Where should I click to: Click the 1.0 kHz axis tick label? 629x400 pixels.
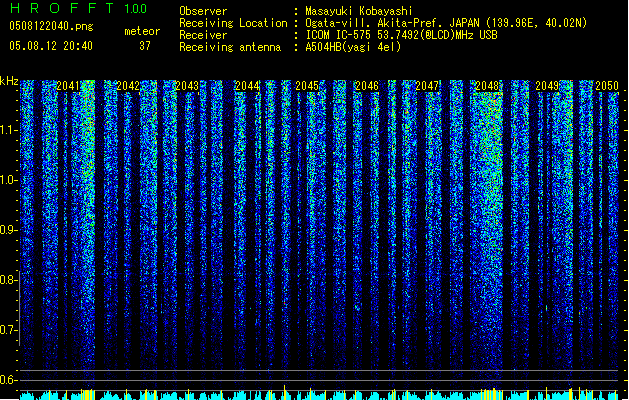(x=8, y=181)
